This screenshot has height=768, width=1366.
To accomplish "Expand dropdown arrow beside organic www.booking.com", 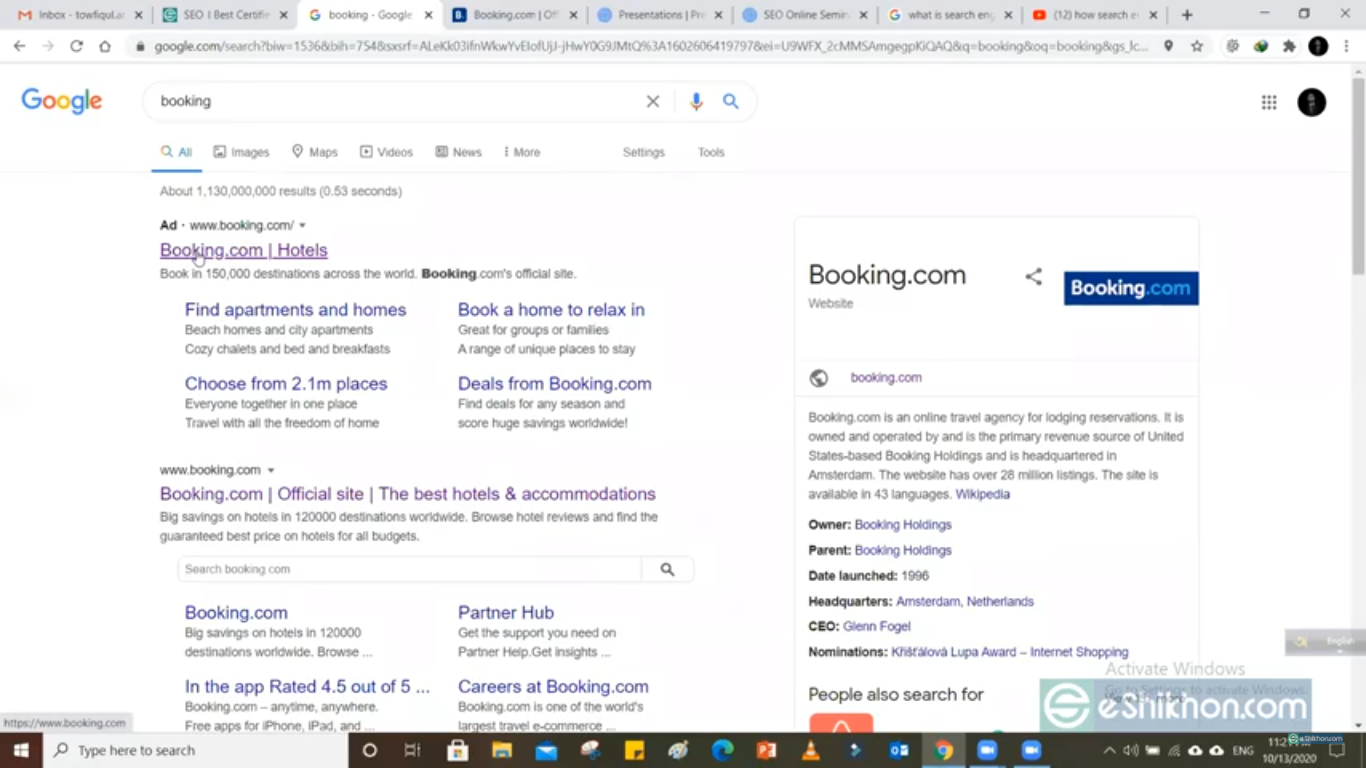I will click(271, 470).
